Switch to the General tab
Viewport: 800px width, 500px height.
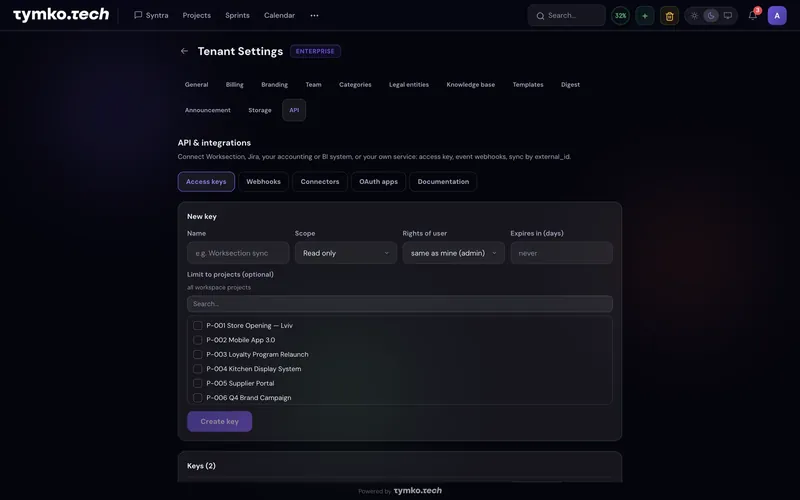pos(196,85)
